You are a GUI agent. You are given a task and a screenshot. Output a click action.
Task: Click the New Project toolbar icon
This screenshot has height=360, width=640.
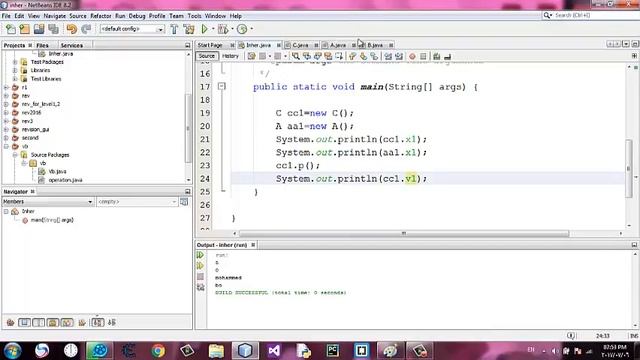(x=24, y=29)
